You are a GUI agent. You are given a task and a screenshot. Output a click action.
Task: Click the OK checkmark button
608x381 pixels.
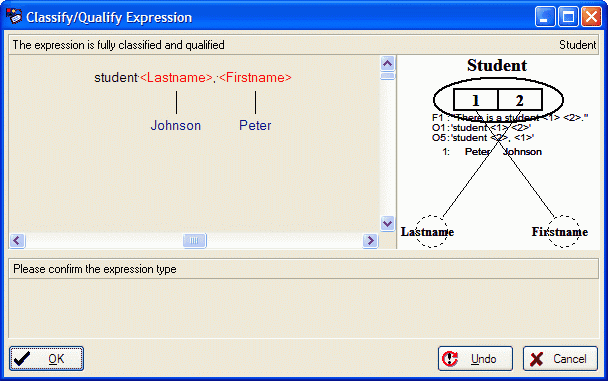(46, 359)
